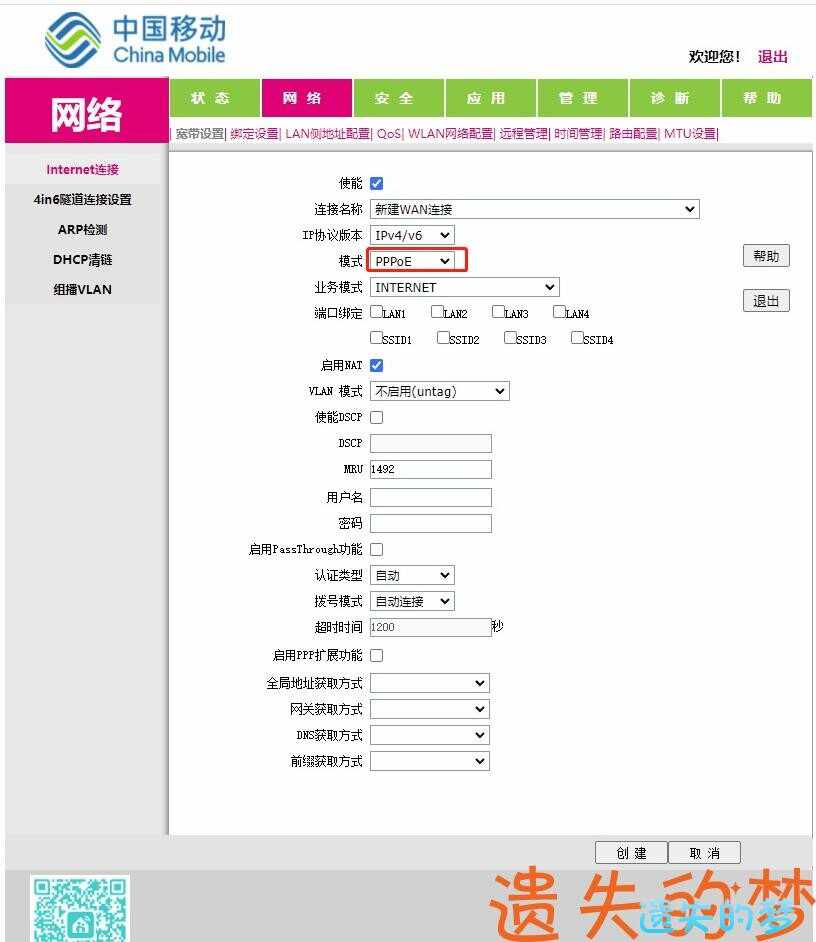This screenshot has height=942, width=816.
Task: Click the China Mobile logo
Action: point(136,40)
